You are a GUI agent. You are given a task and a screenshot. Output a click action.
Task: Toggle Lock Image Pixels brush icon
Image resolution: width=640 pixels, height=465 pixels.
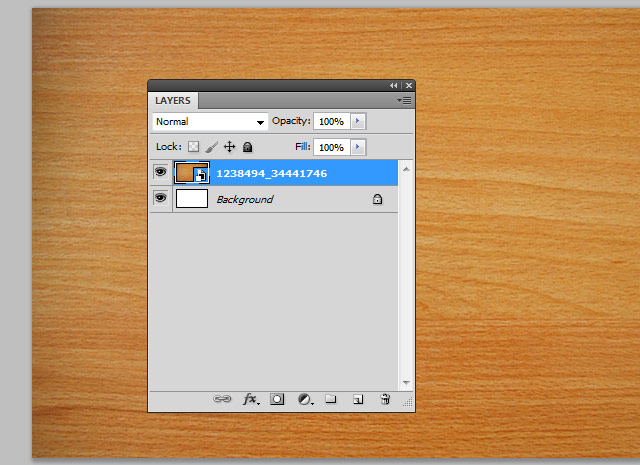click(x=211, y=147)
